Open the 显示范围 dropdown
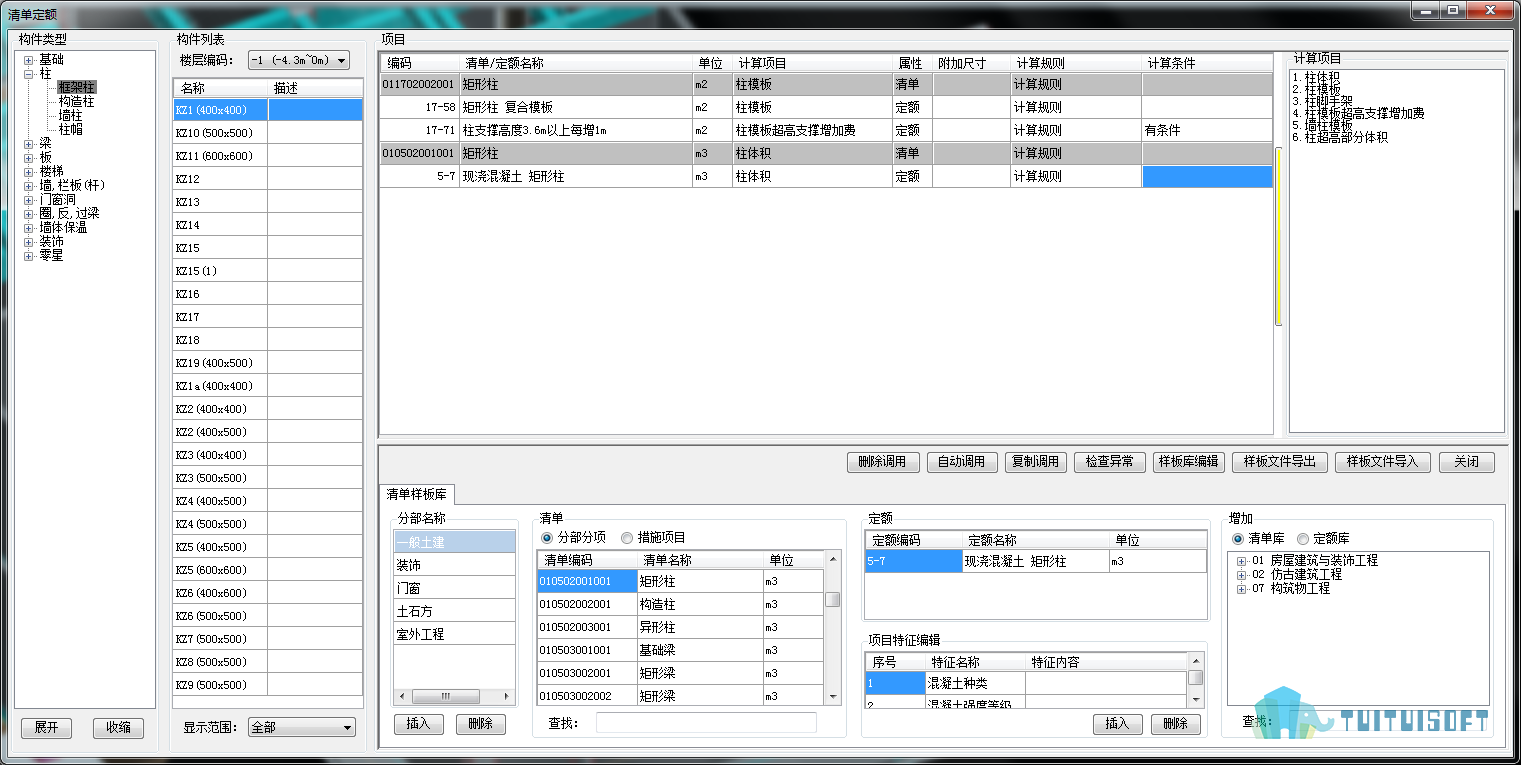1521x765 pixels. (x=302, y=727)
